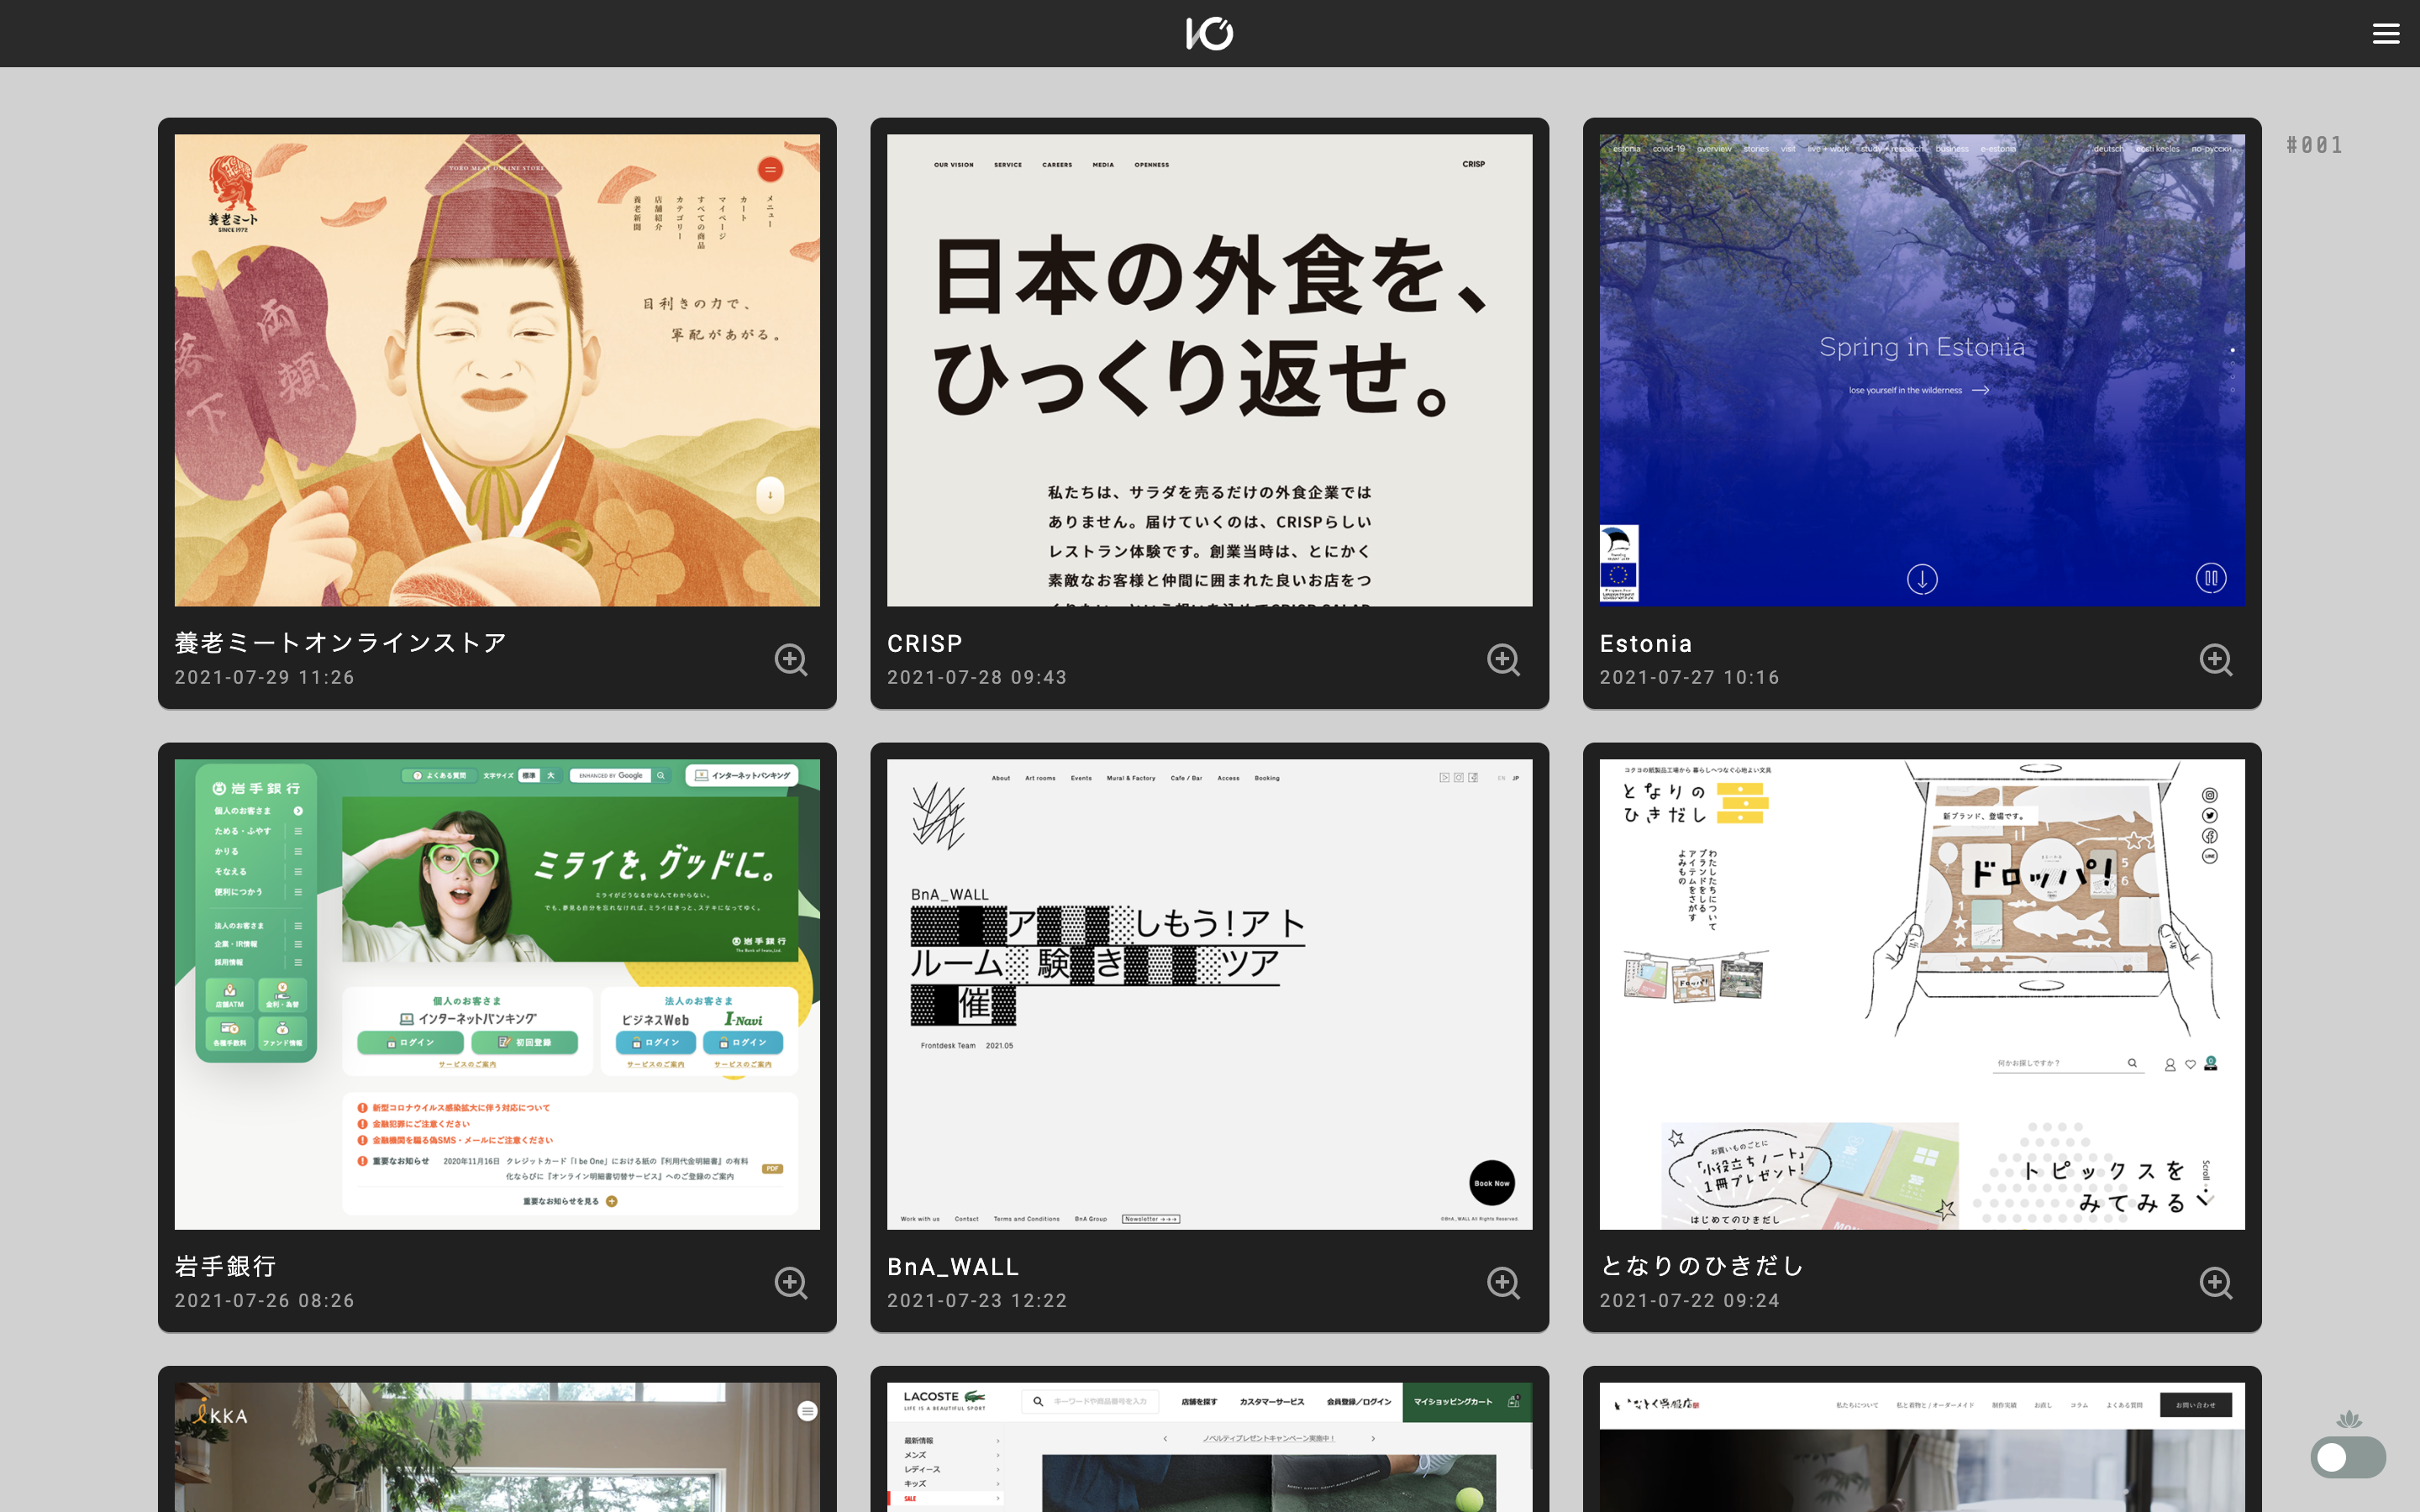
Task: Click the date 2021-07-27 10:16
Action: (x=1690, y=677)
